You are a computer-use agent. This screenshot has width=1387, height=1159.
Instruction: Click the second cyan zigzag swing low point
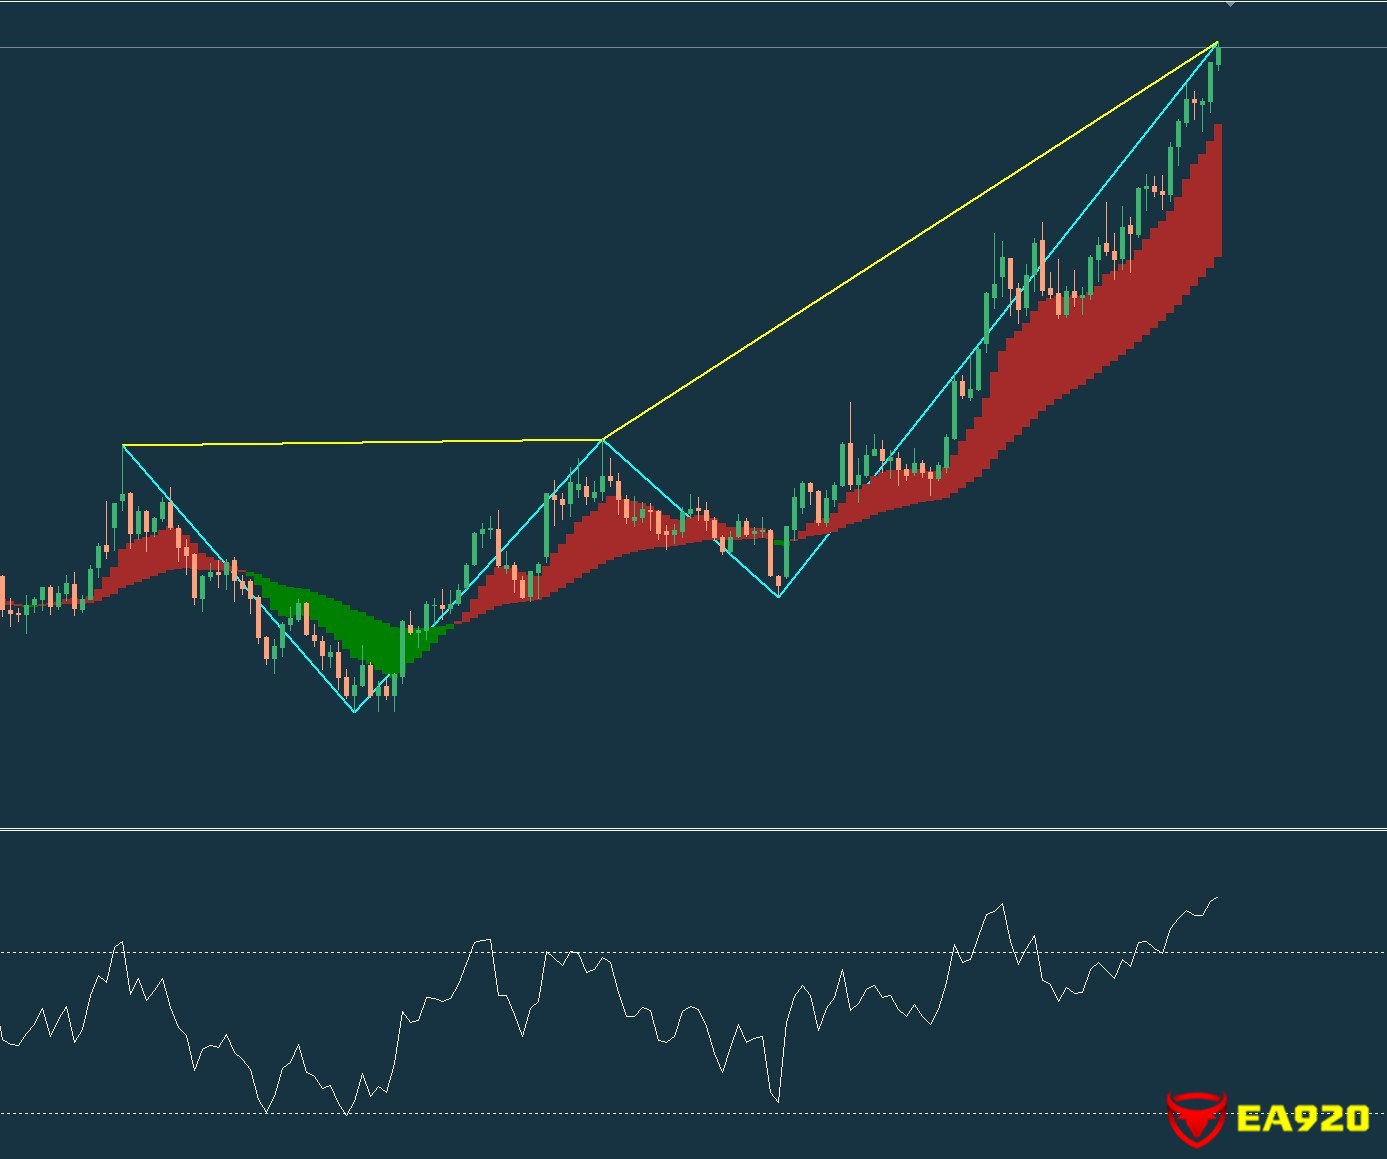point(779,596)
